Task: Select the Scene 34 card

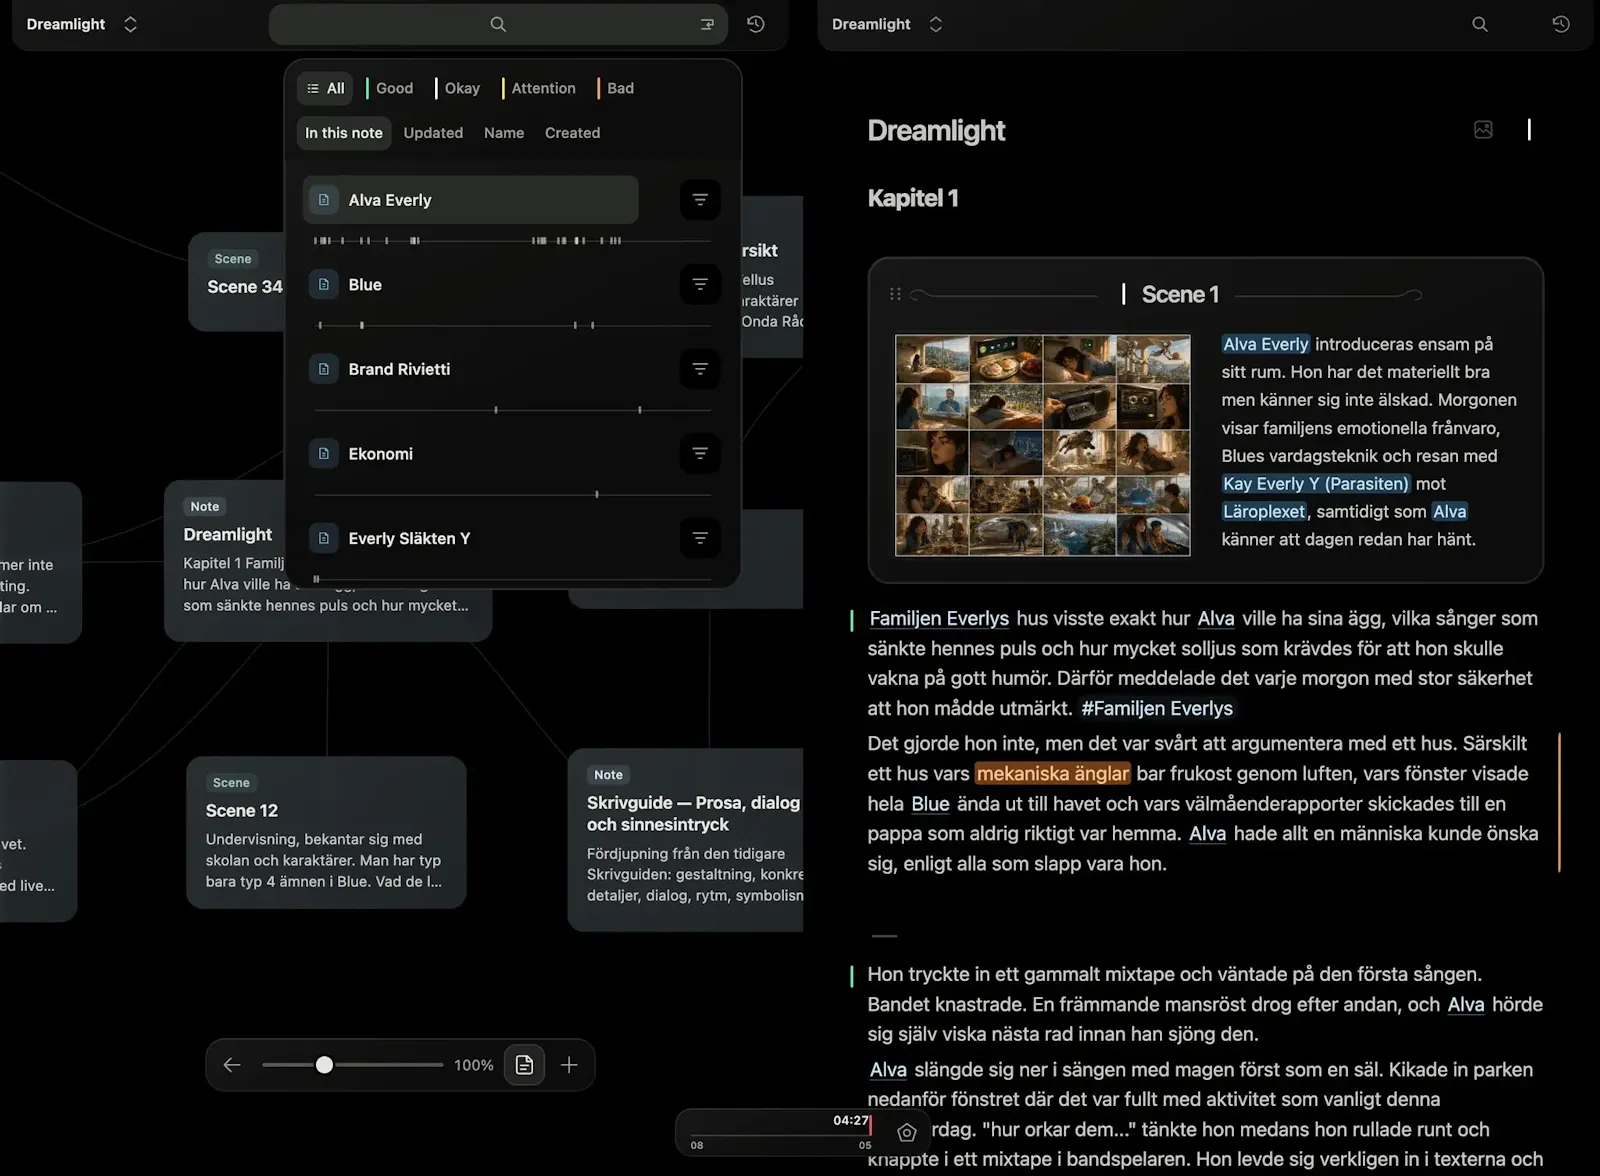Action: pos(238,282)
